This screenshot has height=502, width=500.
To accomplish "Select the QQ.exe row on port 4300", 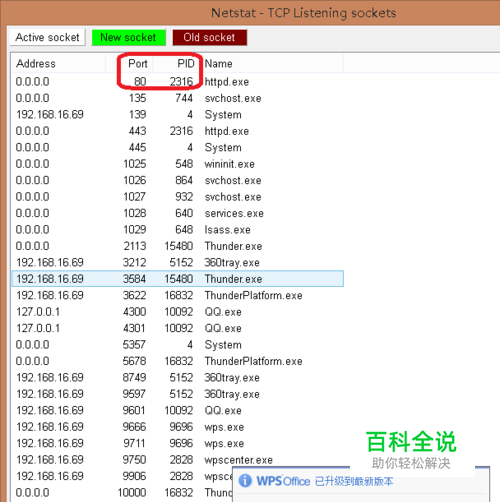I will click(x=178, y=312).
